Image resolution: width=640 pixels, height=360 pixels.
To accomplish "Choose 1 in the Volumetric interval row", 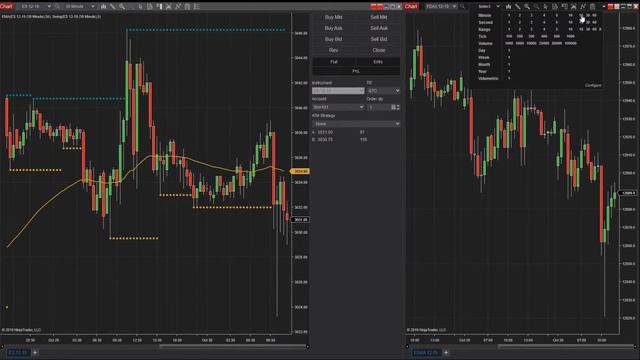I will click(509, 78).
